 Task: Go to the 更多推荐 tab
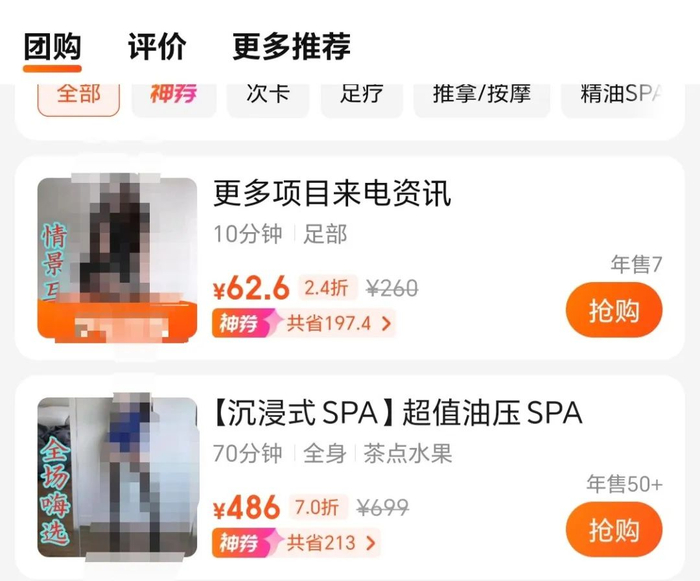tap(291, 46)
